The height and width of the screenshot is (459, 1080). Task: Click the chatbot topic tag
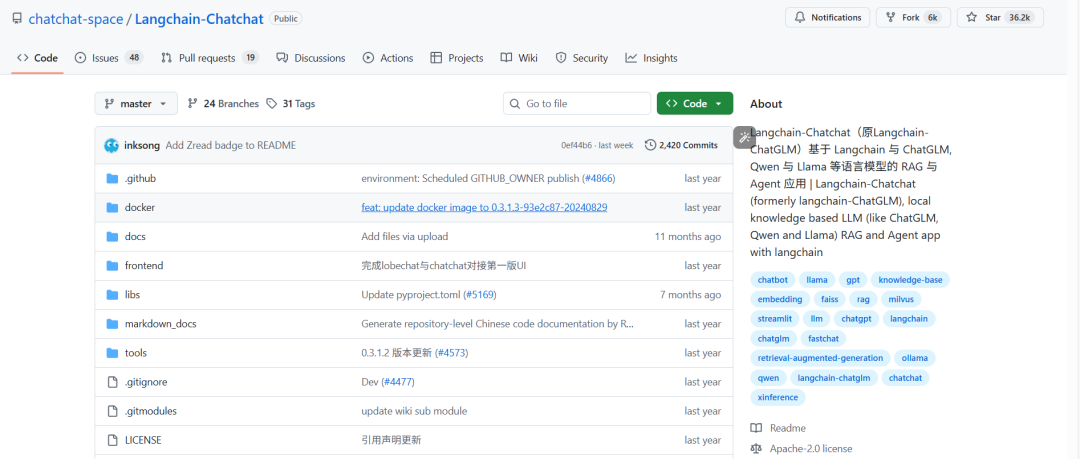[x=772, y=280]
